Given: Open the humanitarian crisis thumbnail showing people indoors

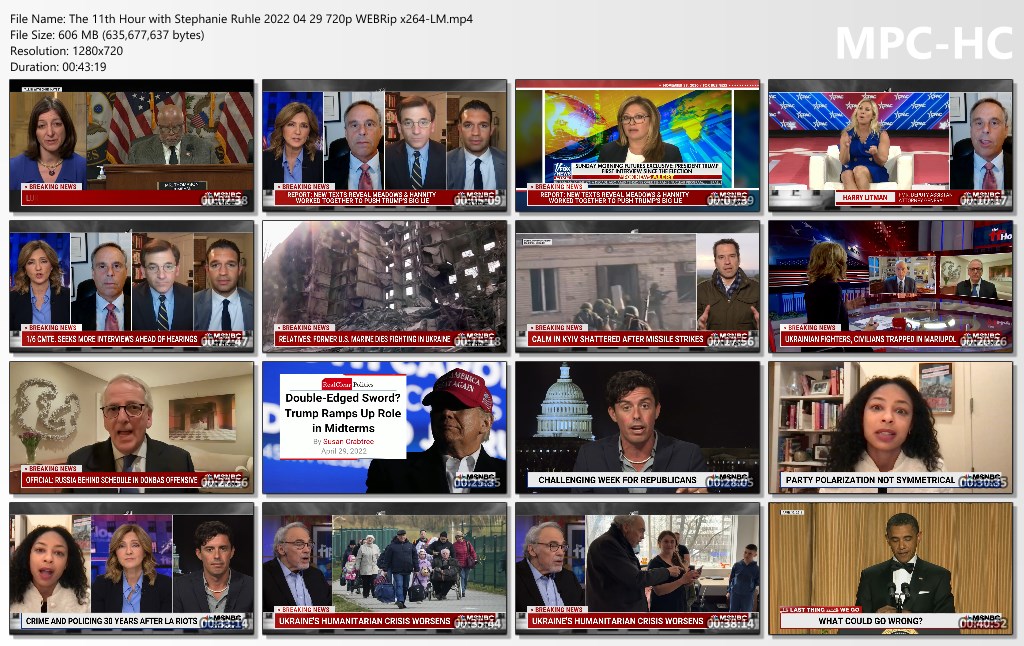Looking at the screenshot, I should (x=637, y=568).
